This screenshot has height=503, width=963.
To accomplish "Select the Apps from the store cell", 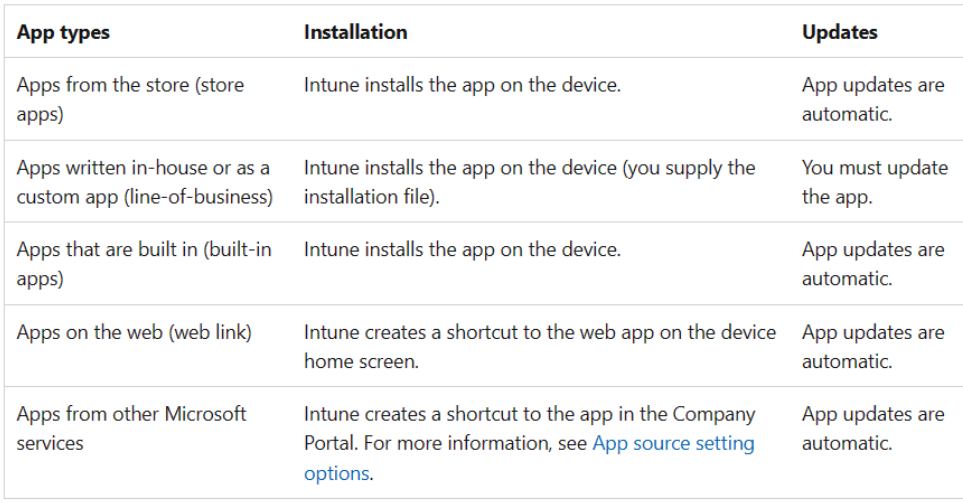I will 130,99.
